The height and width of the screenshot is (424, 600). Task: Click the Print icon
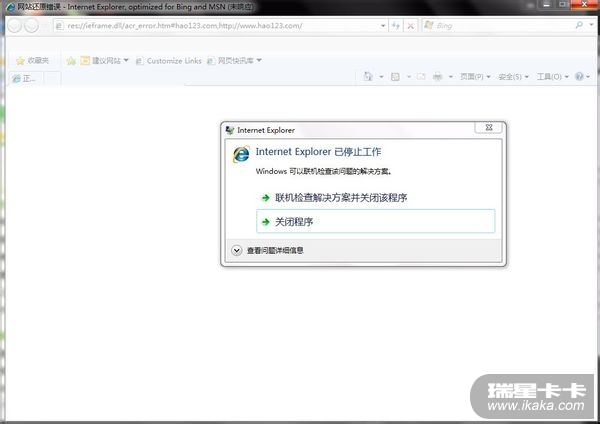(437, 77)
